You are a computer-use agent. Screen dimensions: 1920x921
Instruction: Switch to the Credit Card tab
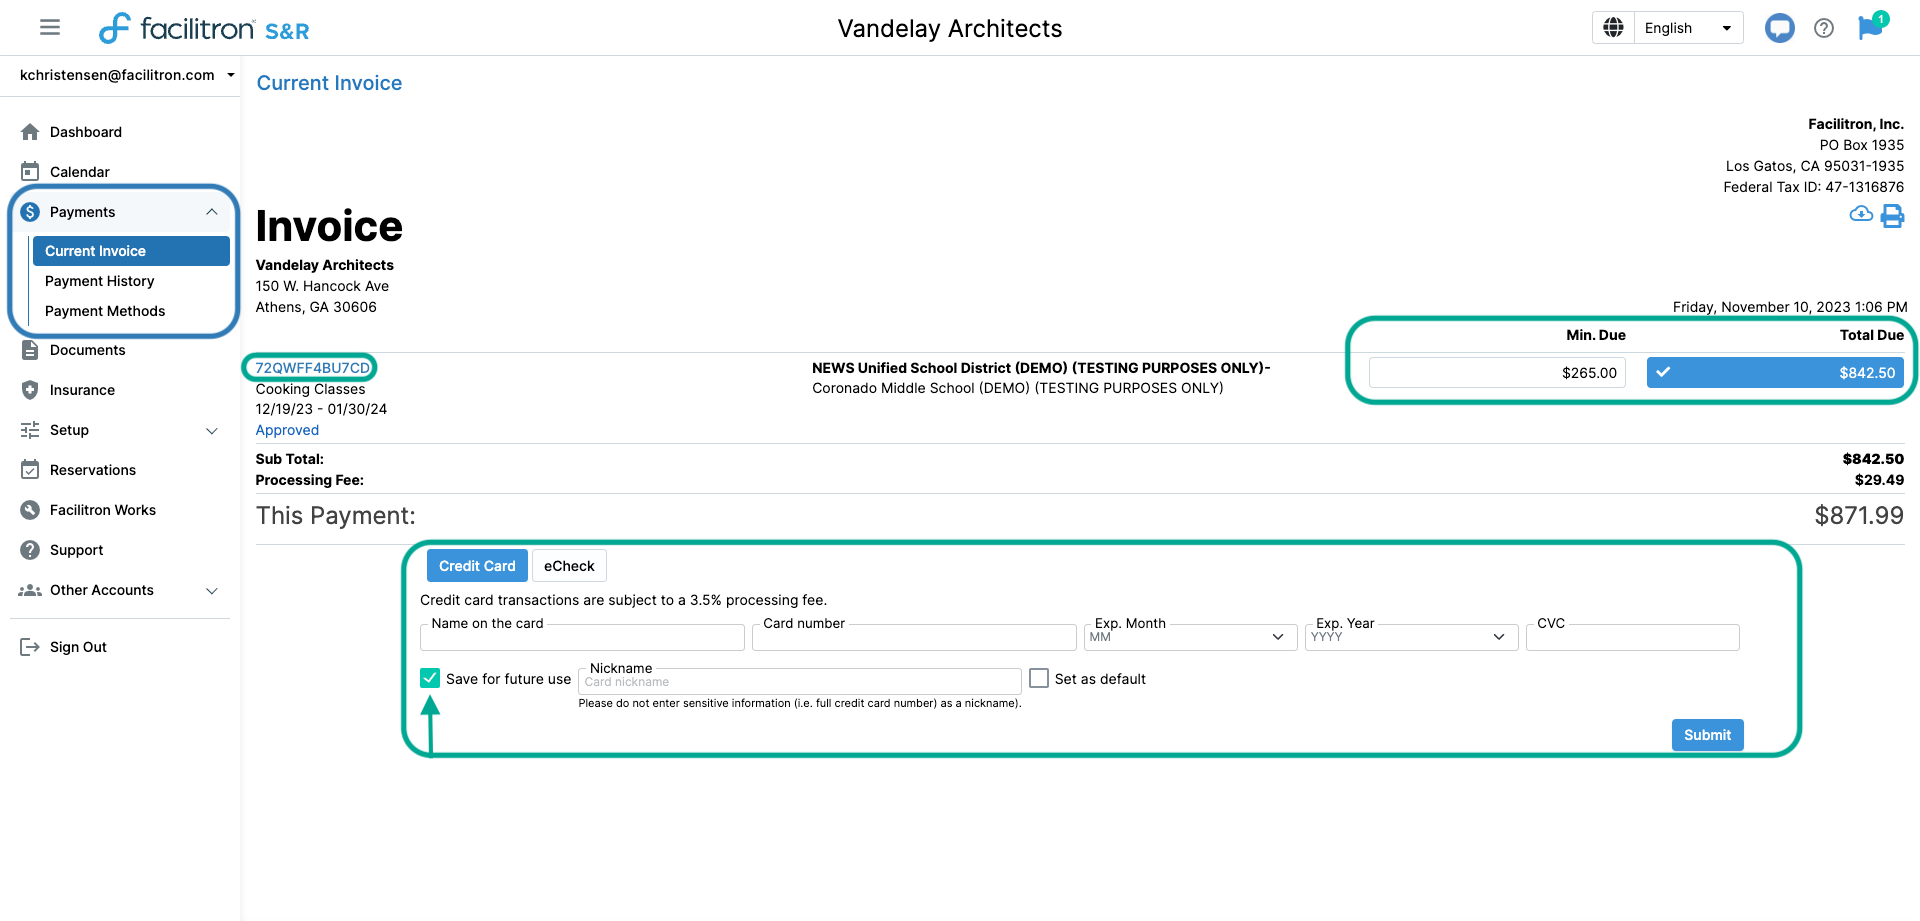(477, 566)
